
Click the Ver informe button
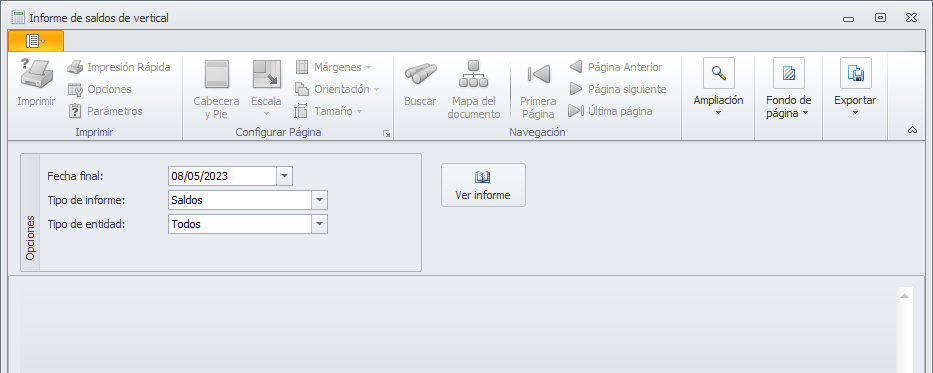coord(483,185)
